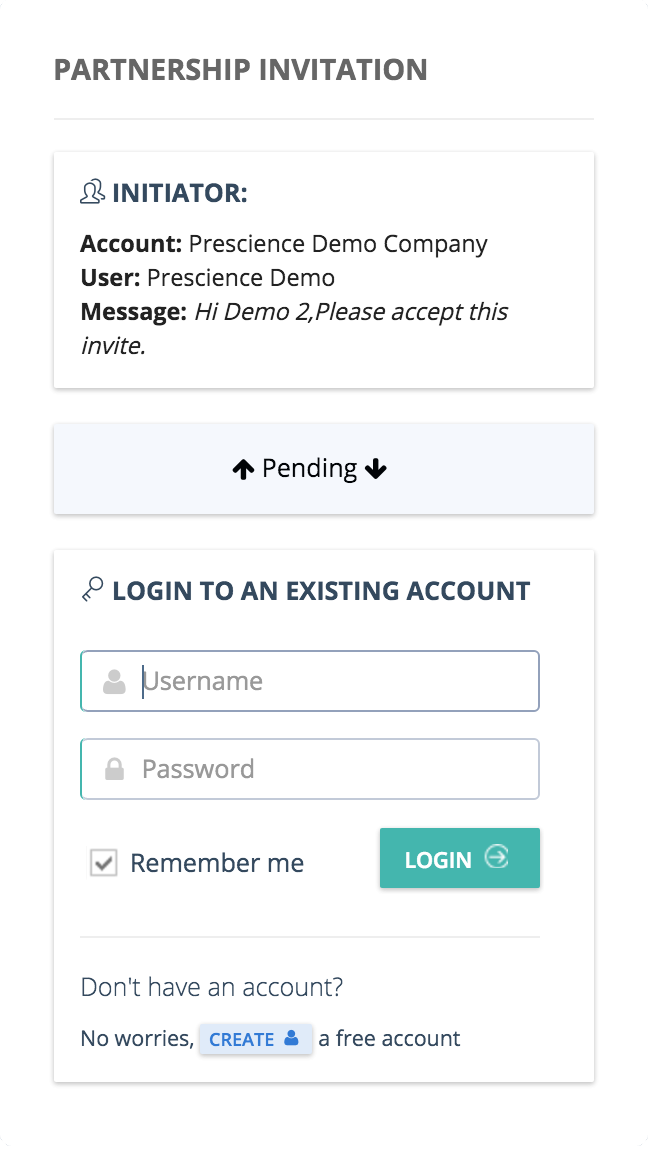
Task: Toggle Remember me via its label
Action: (x=217, y=863)
